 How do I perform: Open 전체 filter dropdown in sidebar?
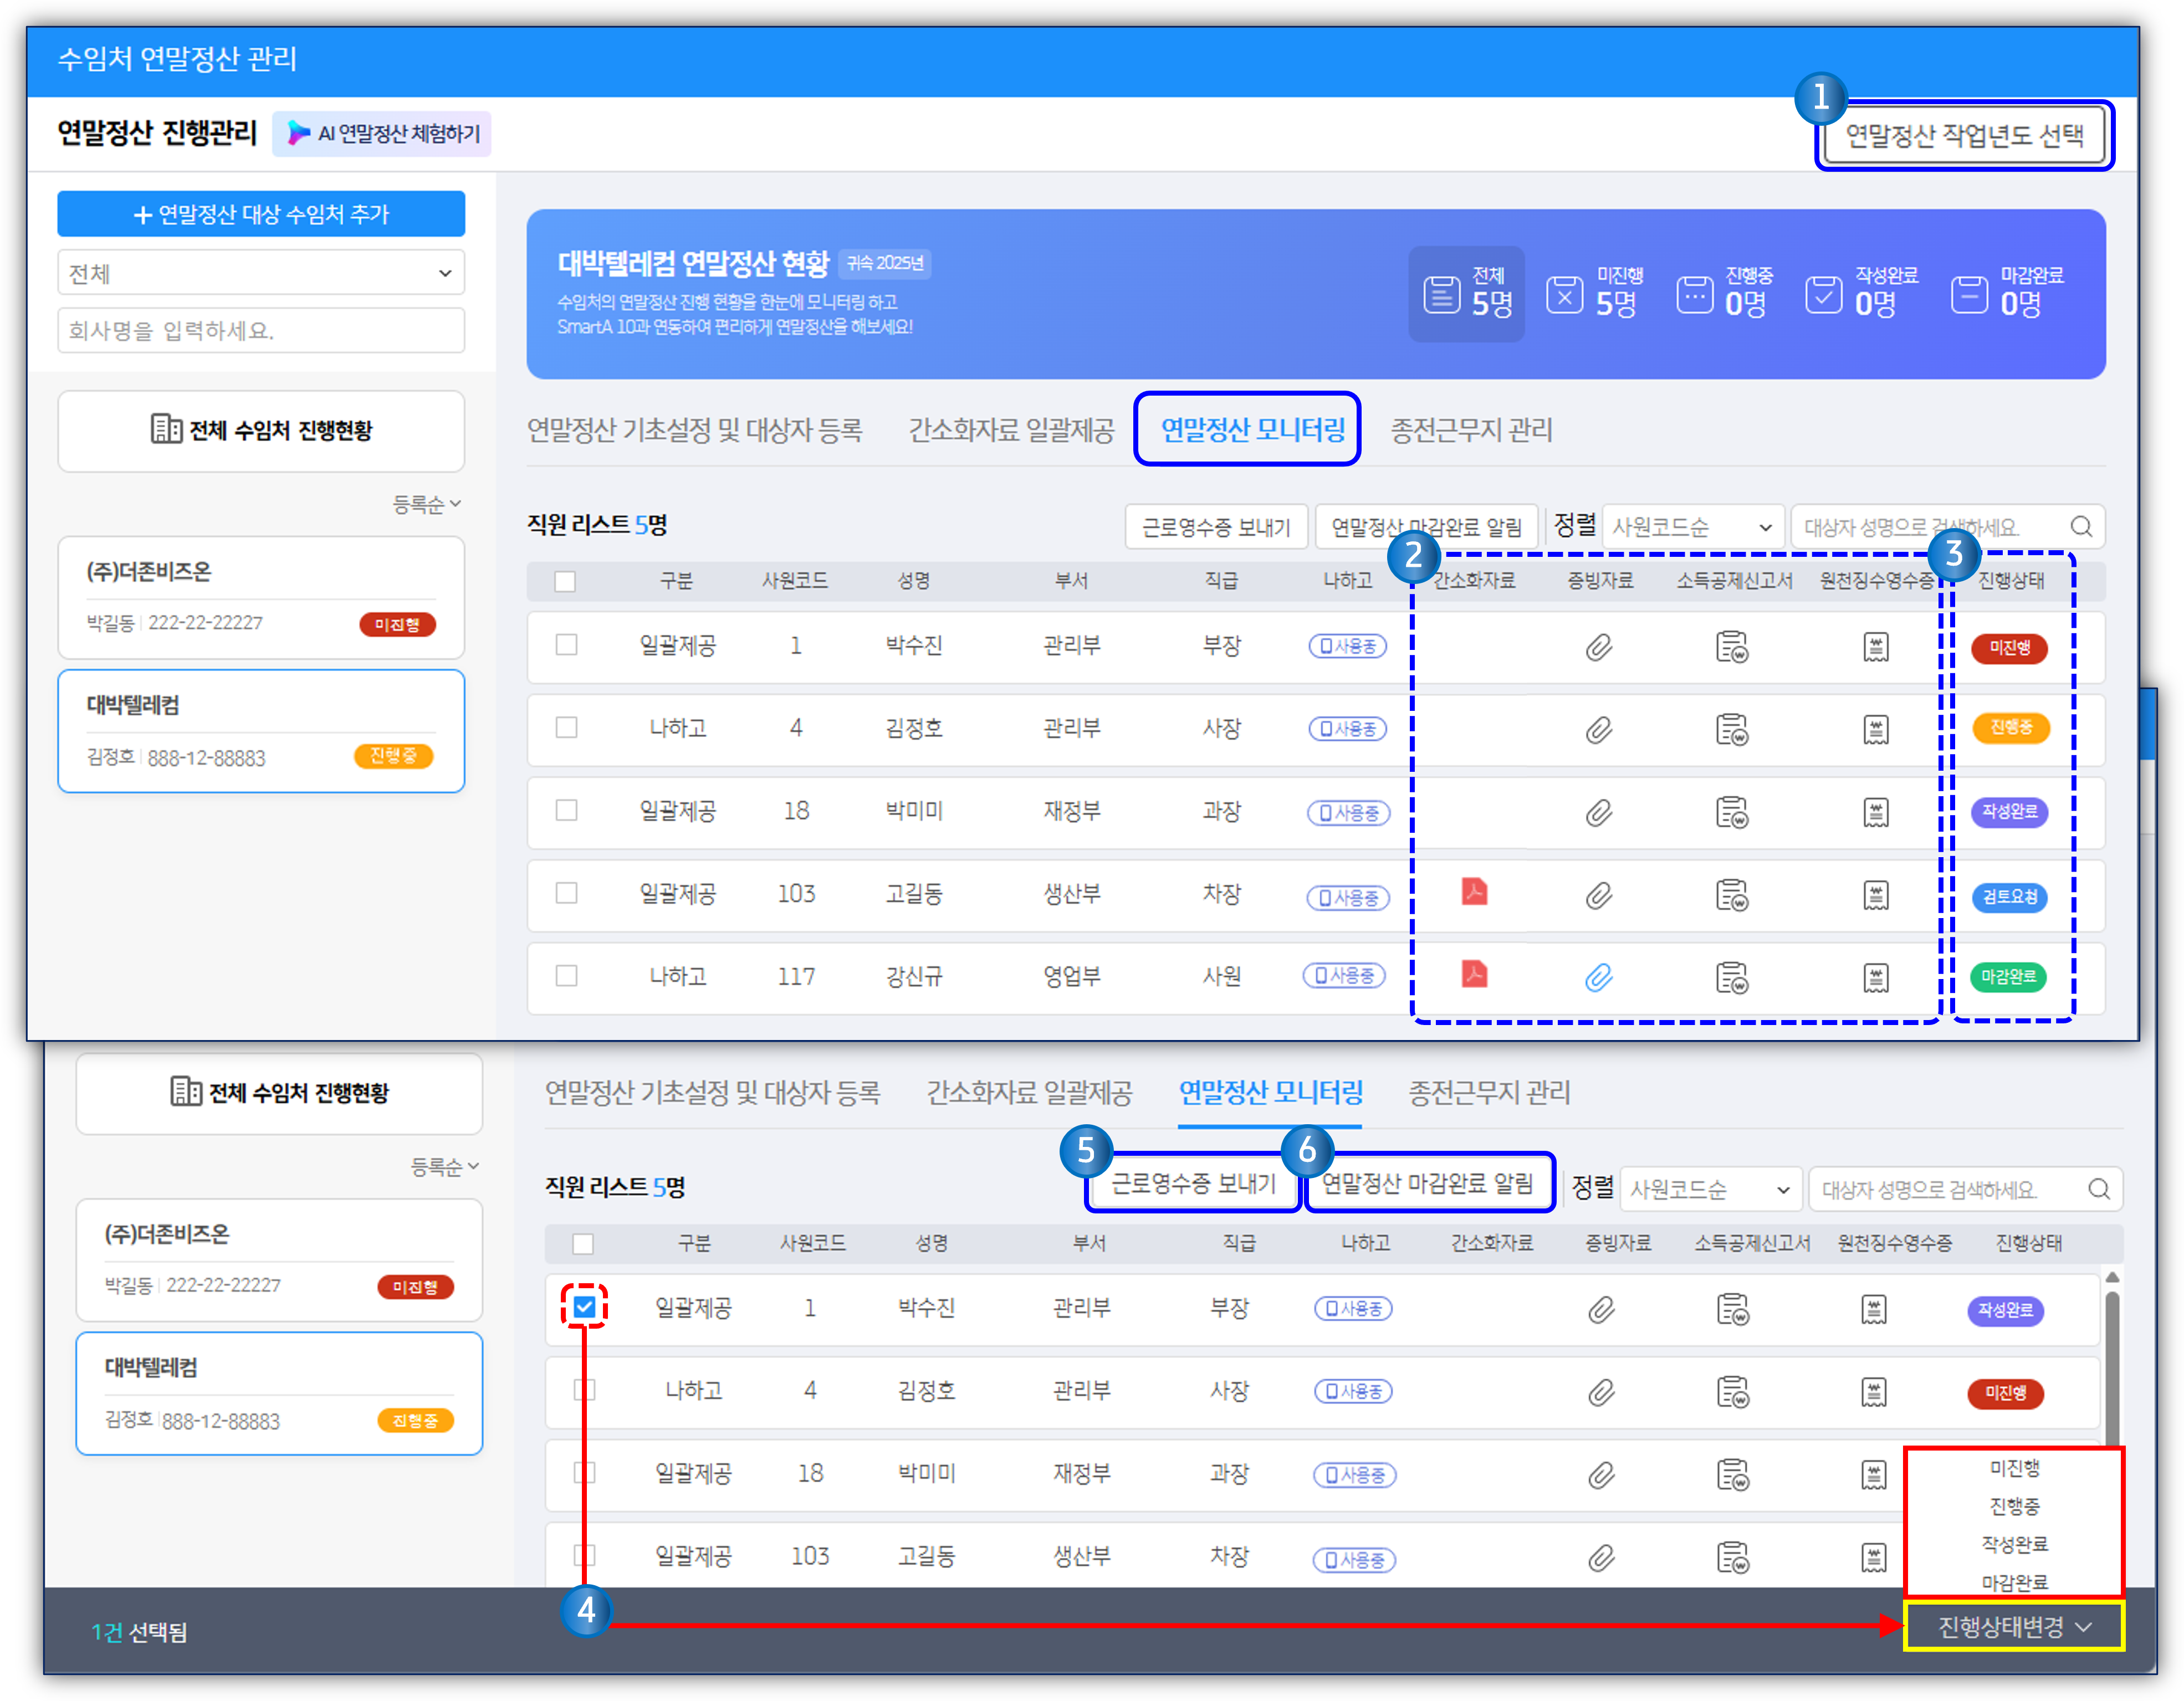[x=261, y=273]
